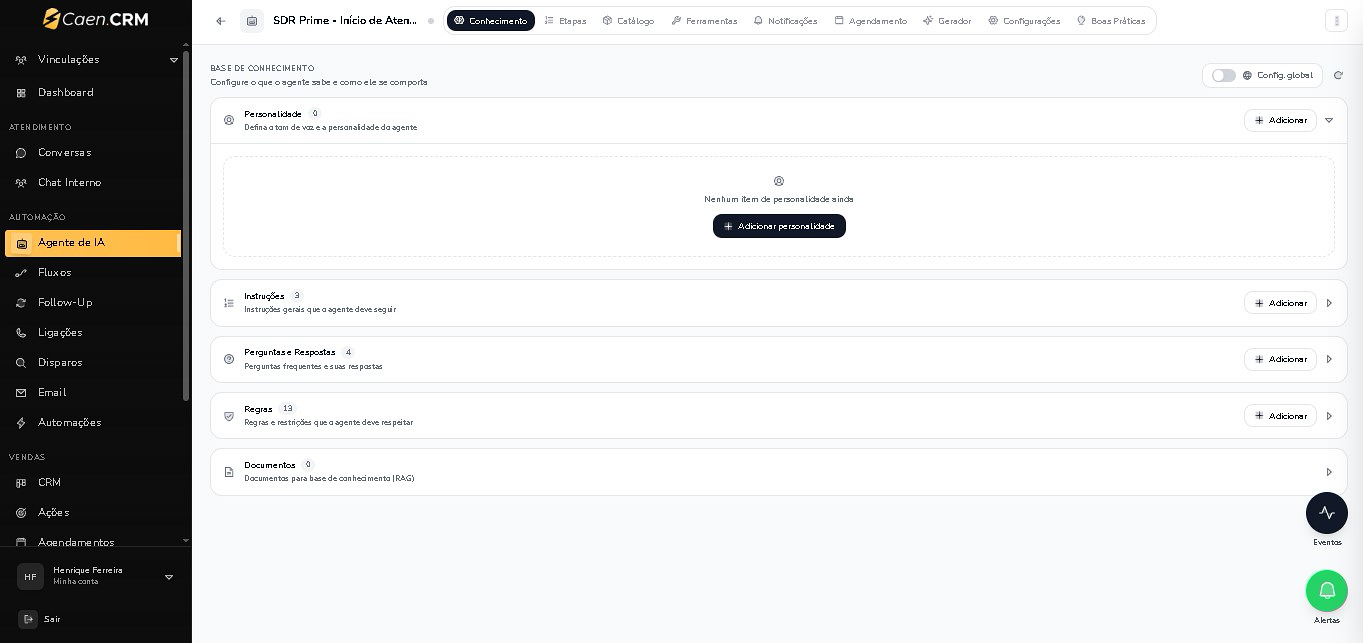Screen dimensions: 1363x643
Task: Click Adicionar in the Regras row
Action: pos(1280,416)
